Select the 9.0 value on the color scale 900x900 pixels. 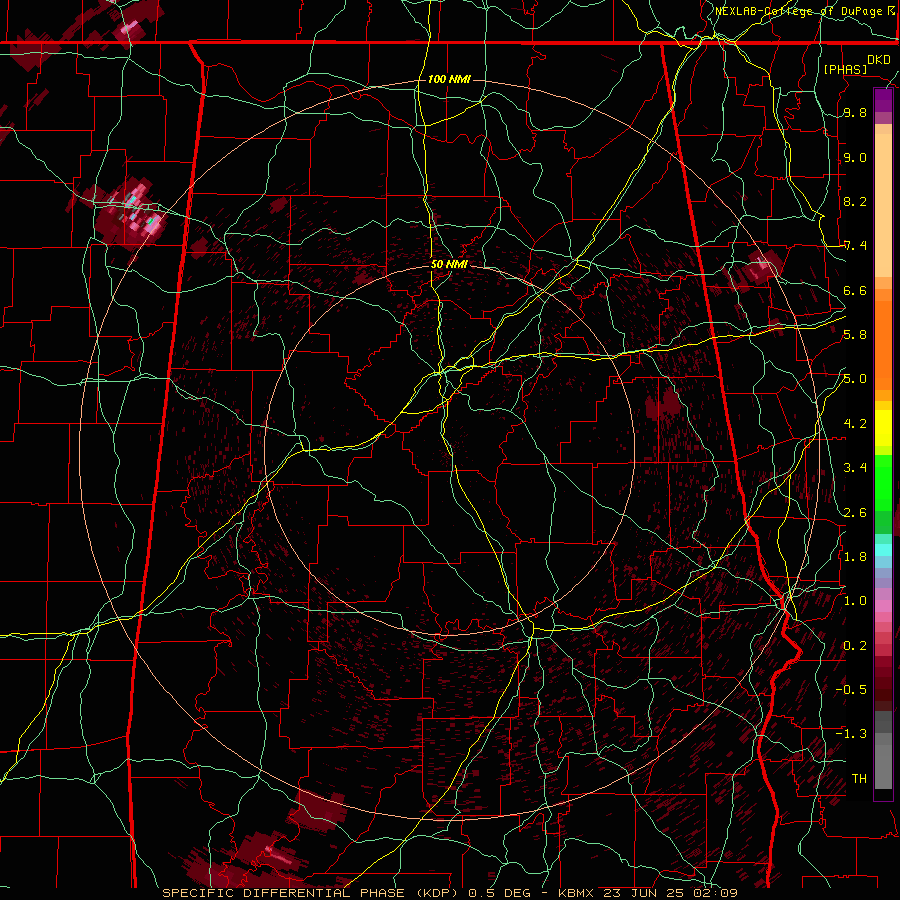pos(855,157)
